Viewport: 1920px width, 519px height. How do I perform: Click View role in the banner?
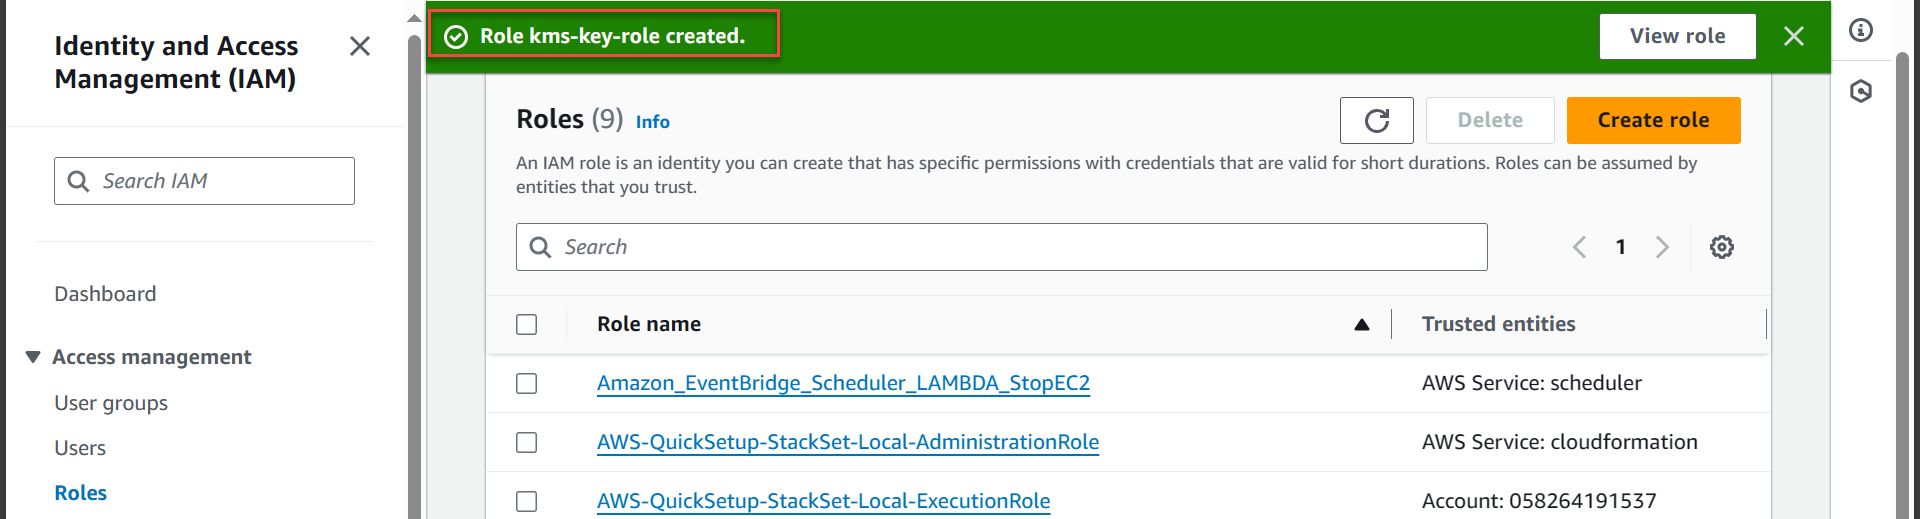[x=1677, y=37]
